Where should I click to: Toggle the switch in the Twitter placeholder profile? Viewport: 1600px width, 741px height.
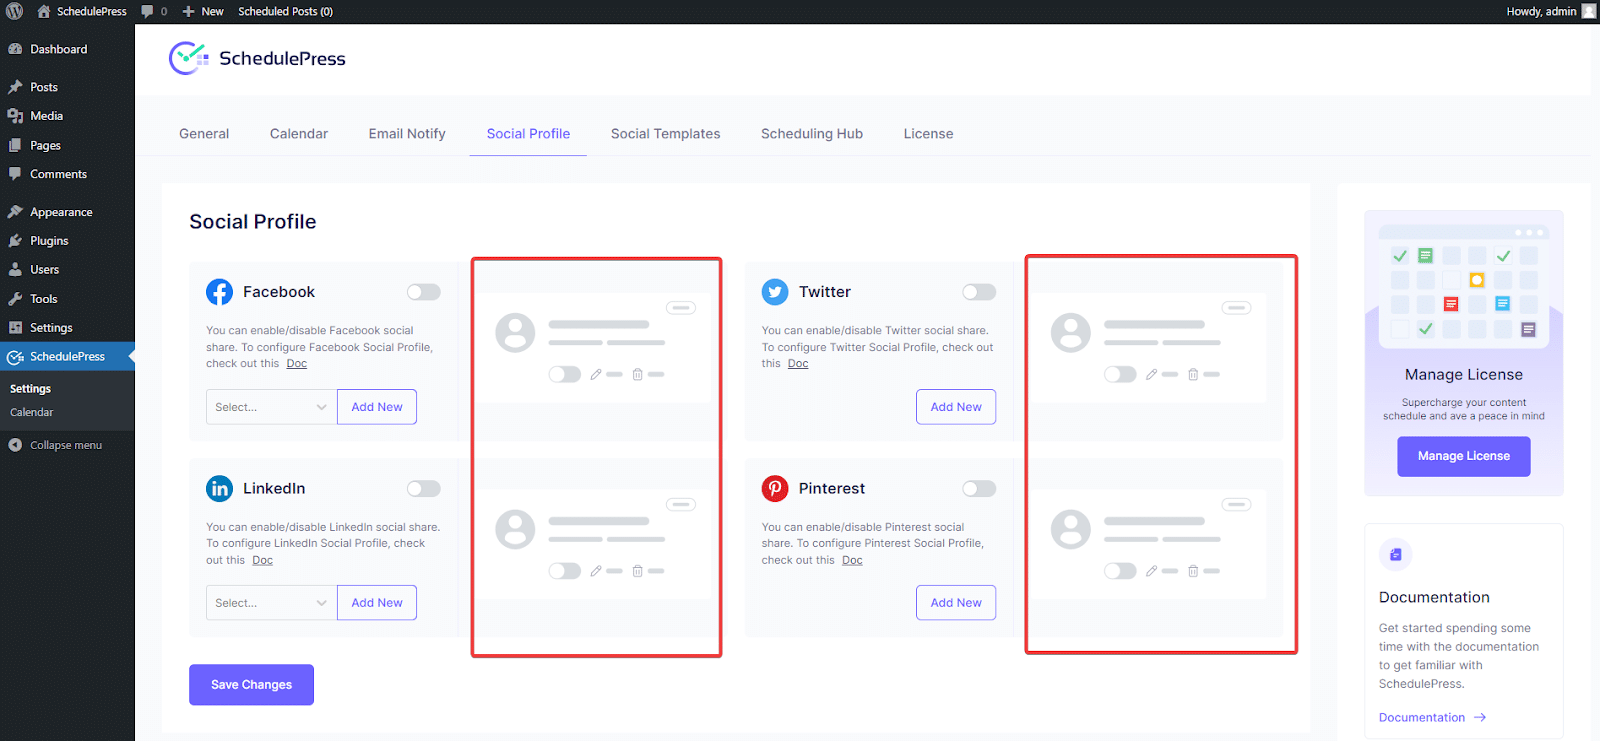(1120, 374)
